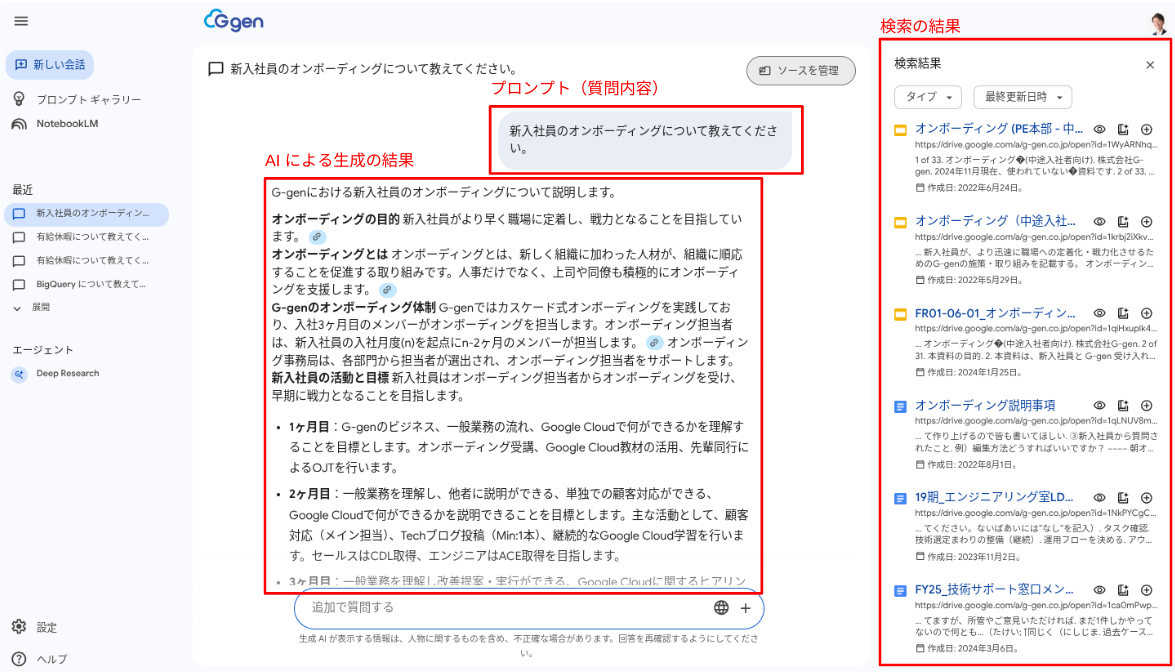Add 19期_エンジニアリング室 result with plus icon
The image size is (1175, 672).
point(1147,497)
